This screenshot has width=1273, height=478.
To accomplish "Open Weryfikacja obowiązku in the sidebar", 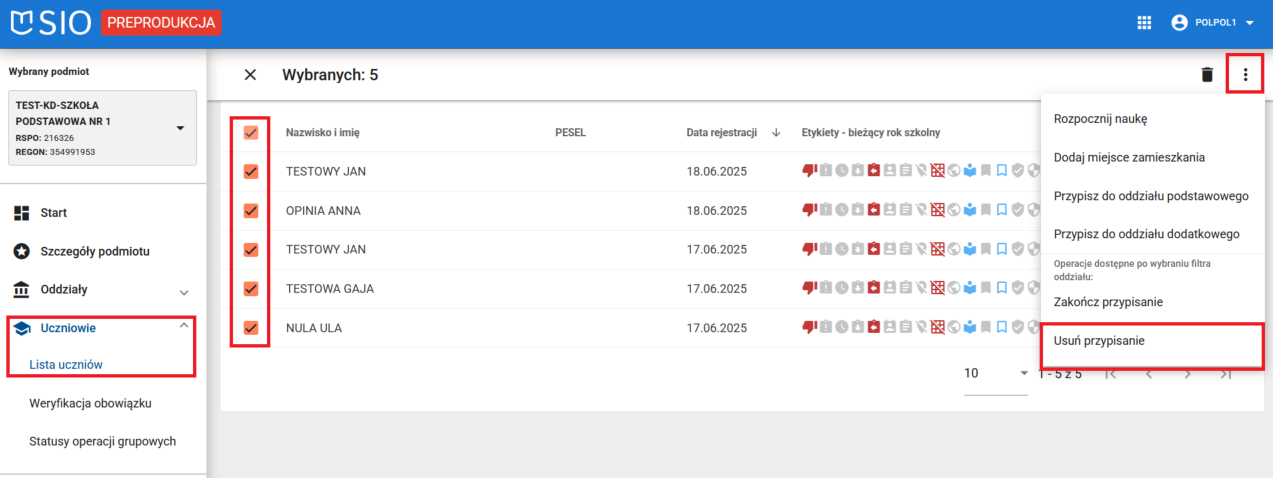I will coord(97,403).
